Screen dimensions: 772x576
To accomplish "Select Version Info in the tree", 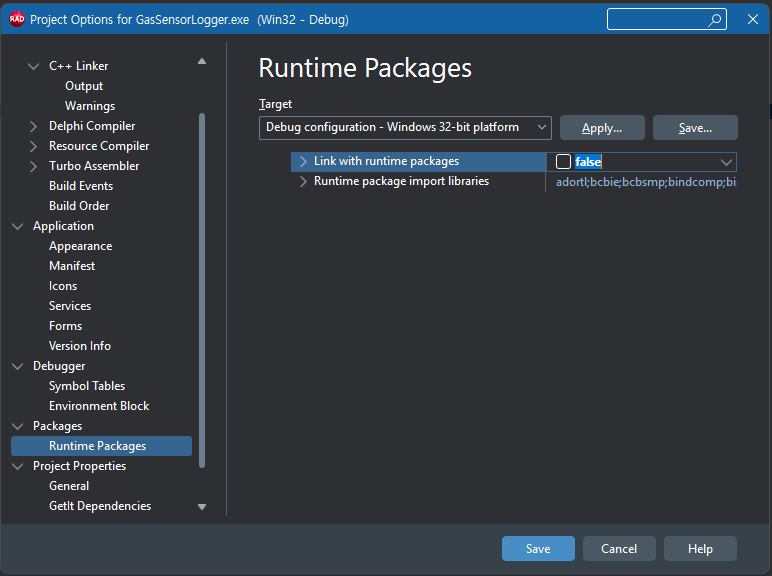I will [x=80, y=346].
